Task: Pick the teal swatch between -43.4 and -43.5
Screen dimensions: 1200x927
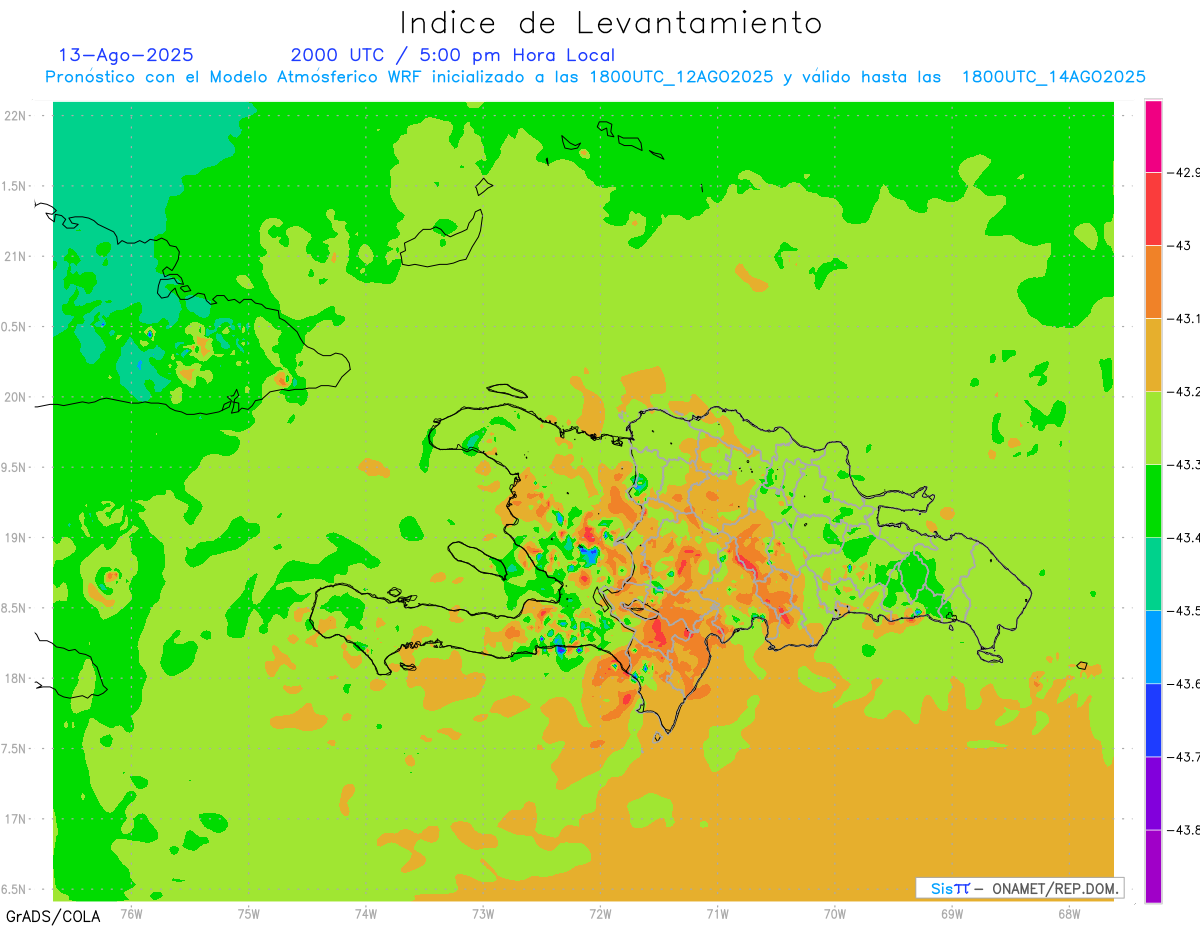Action: pyautogui.click(x=1153, y=573)
